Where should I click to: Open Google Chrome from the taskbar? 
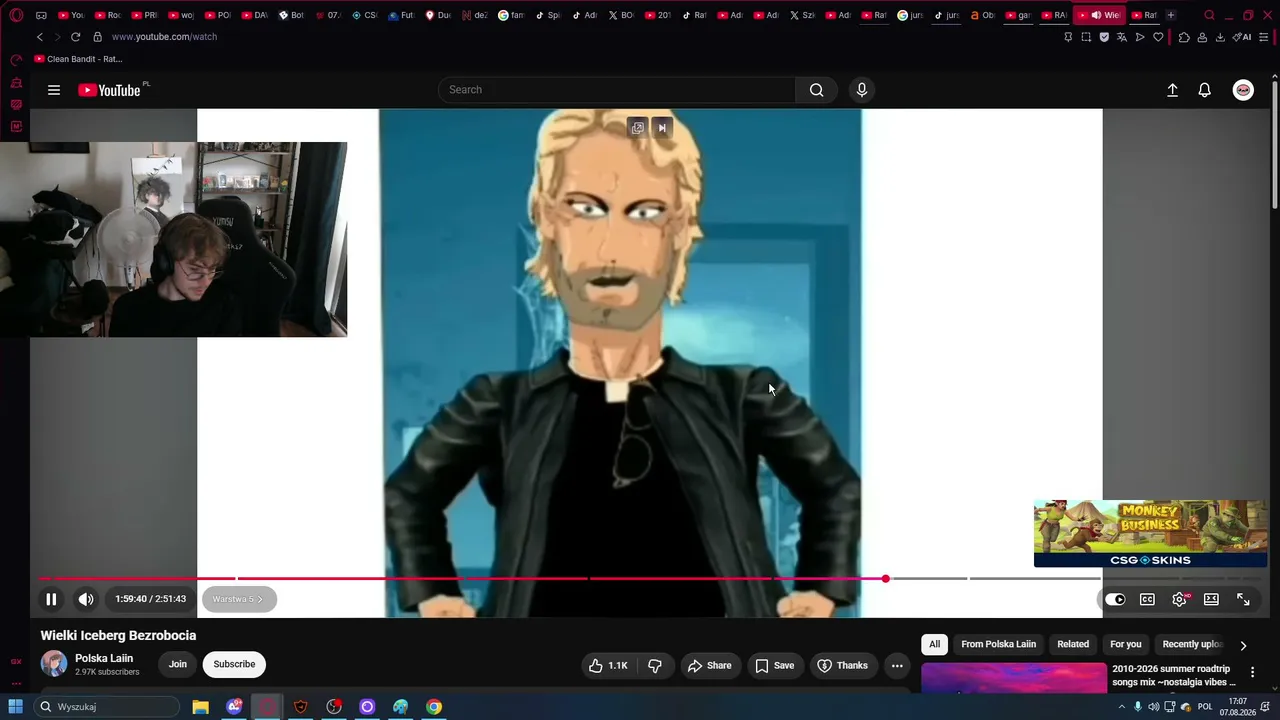click(434, 707)
